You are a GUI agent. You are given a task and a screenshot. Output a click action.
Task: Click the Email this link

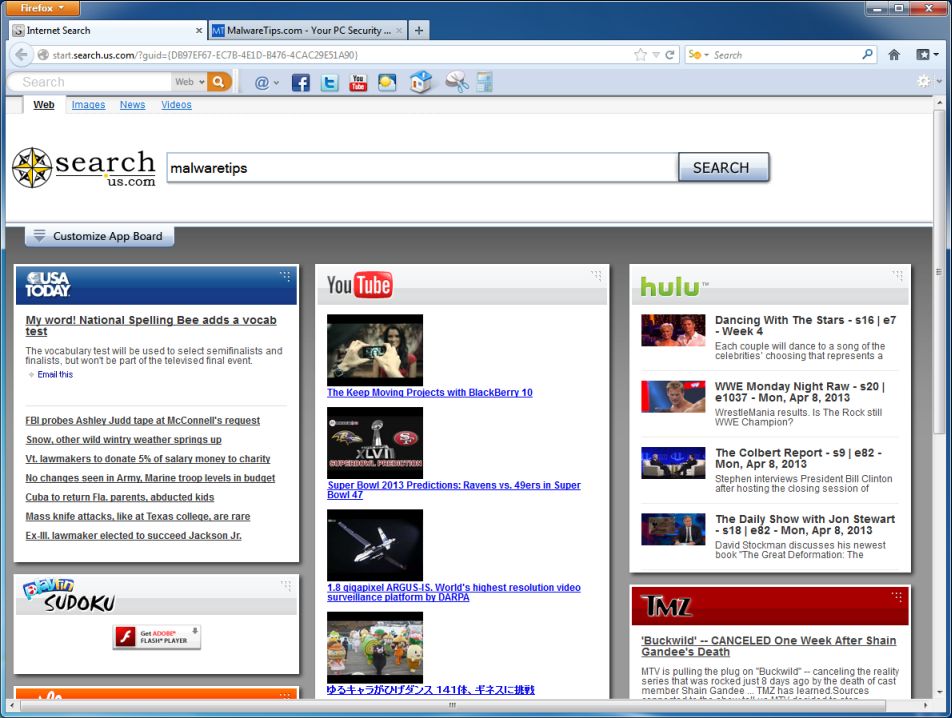[55, 374]
